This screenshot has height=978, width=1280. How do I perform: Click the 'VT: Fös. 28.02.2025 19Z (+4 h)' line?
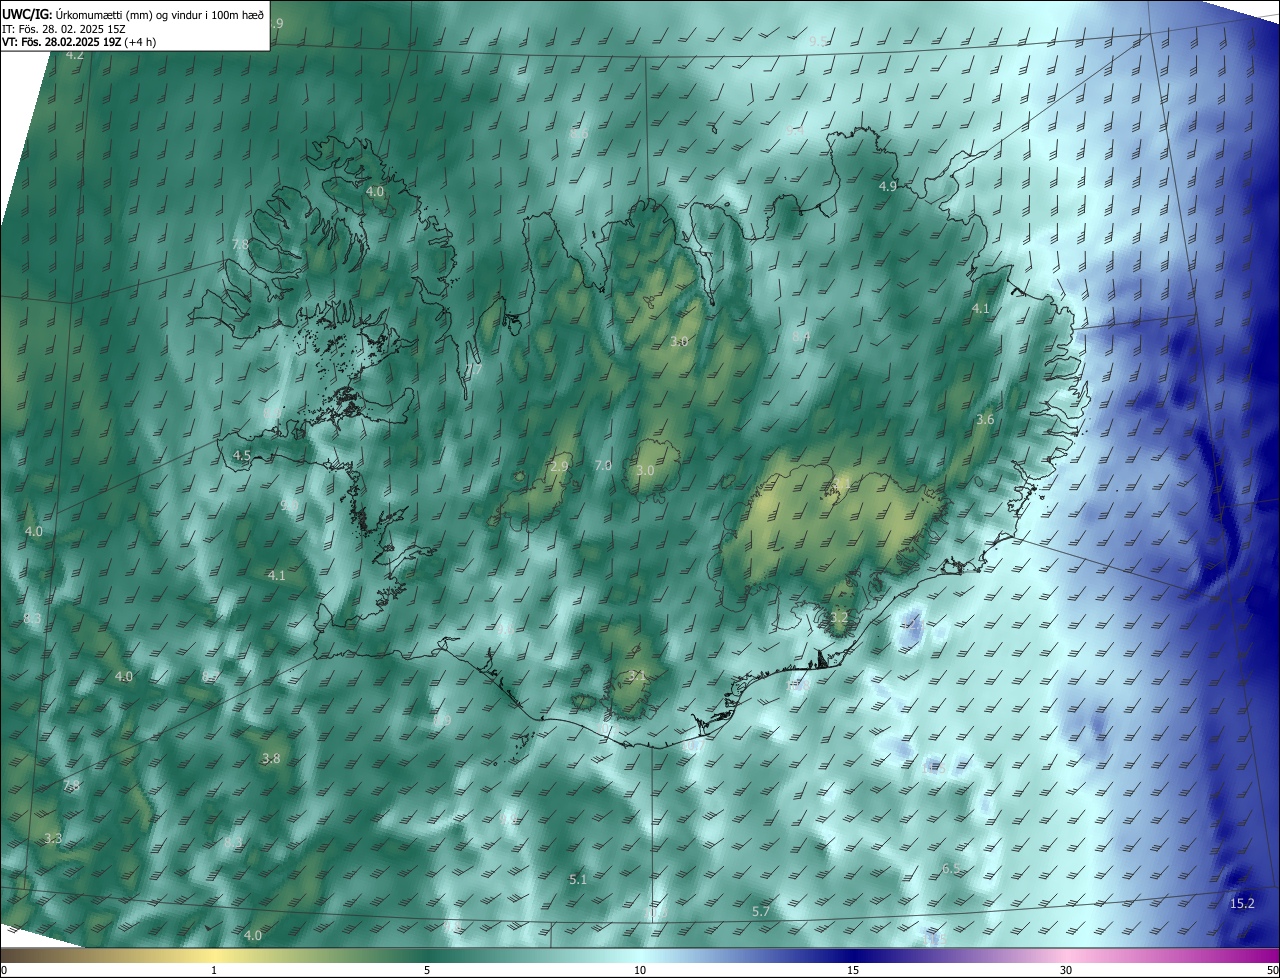79,42
